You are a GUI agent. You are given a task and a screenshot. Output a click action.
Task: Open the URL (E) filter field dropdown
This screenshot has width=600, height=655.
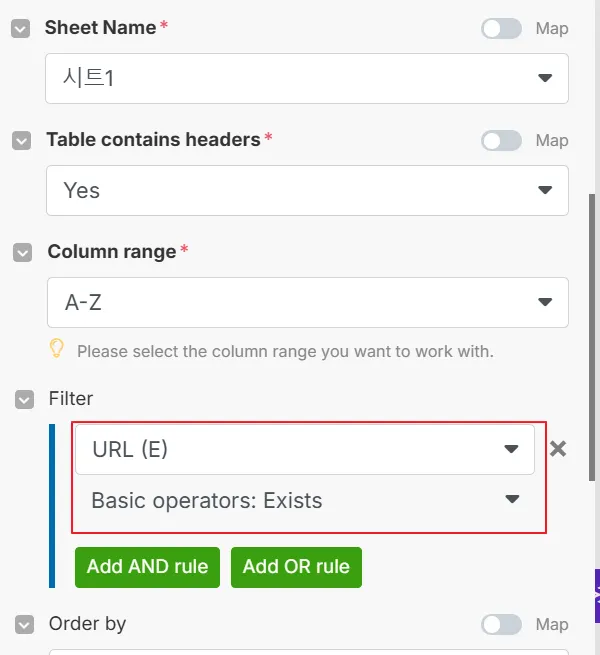point(304,450)
